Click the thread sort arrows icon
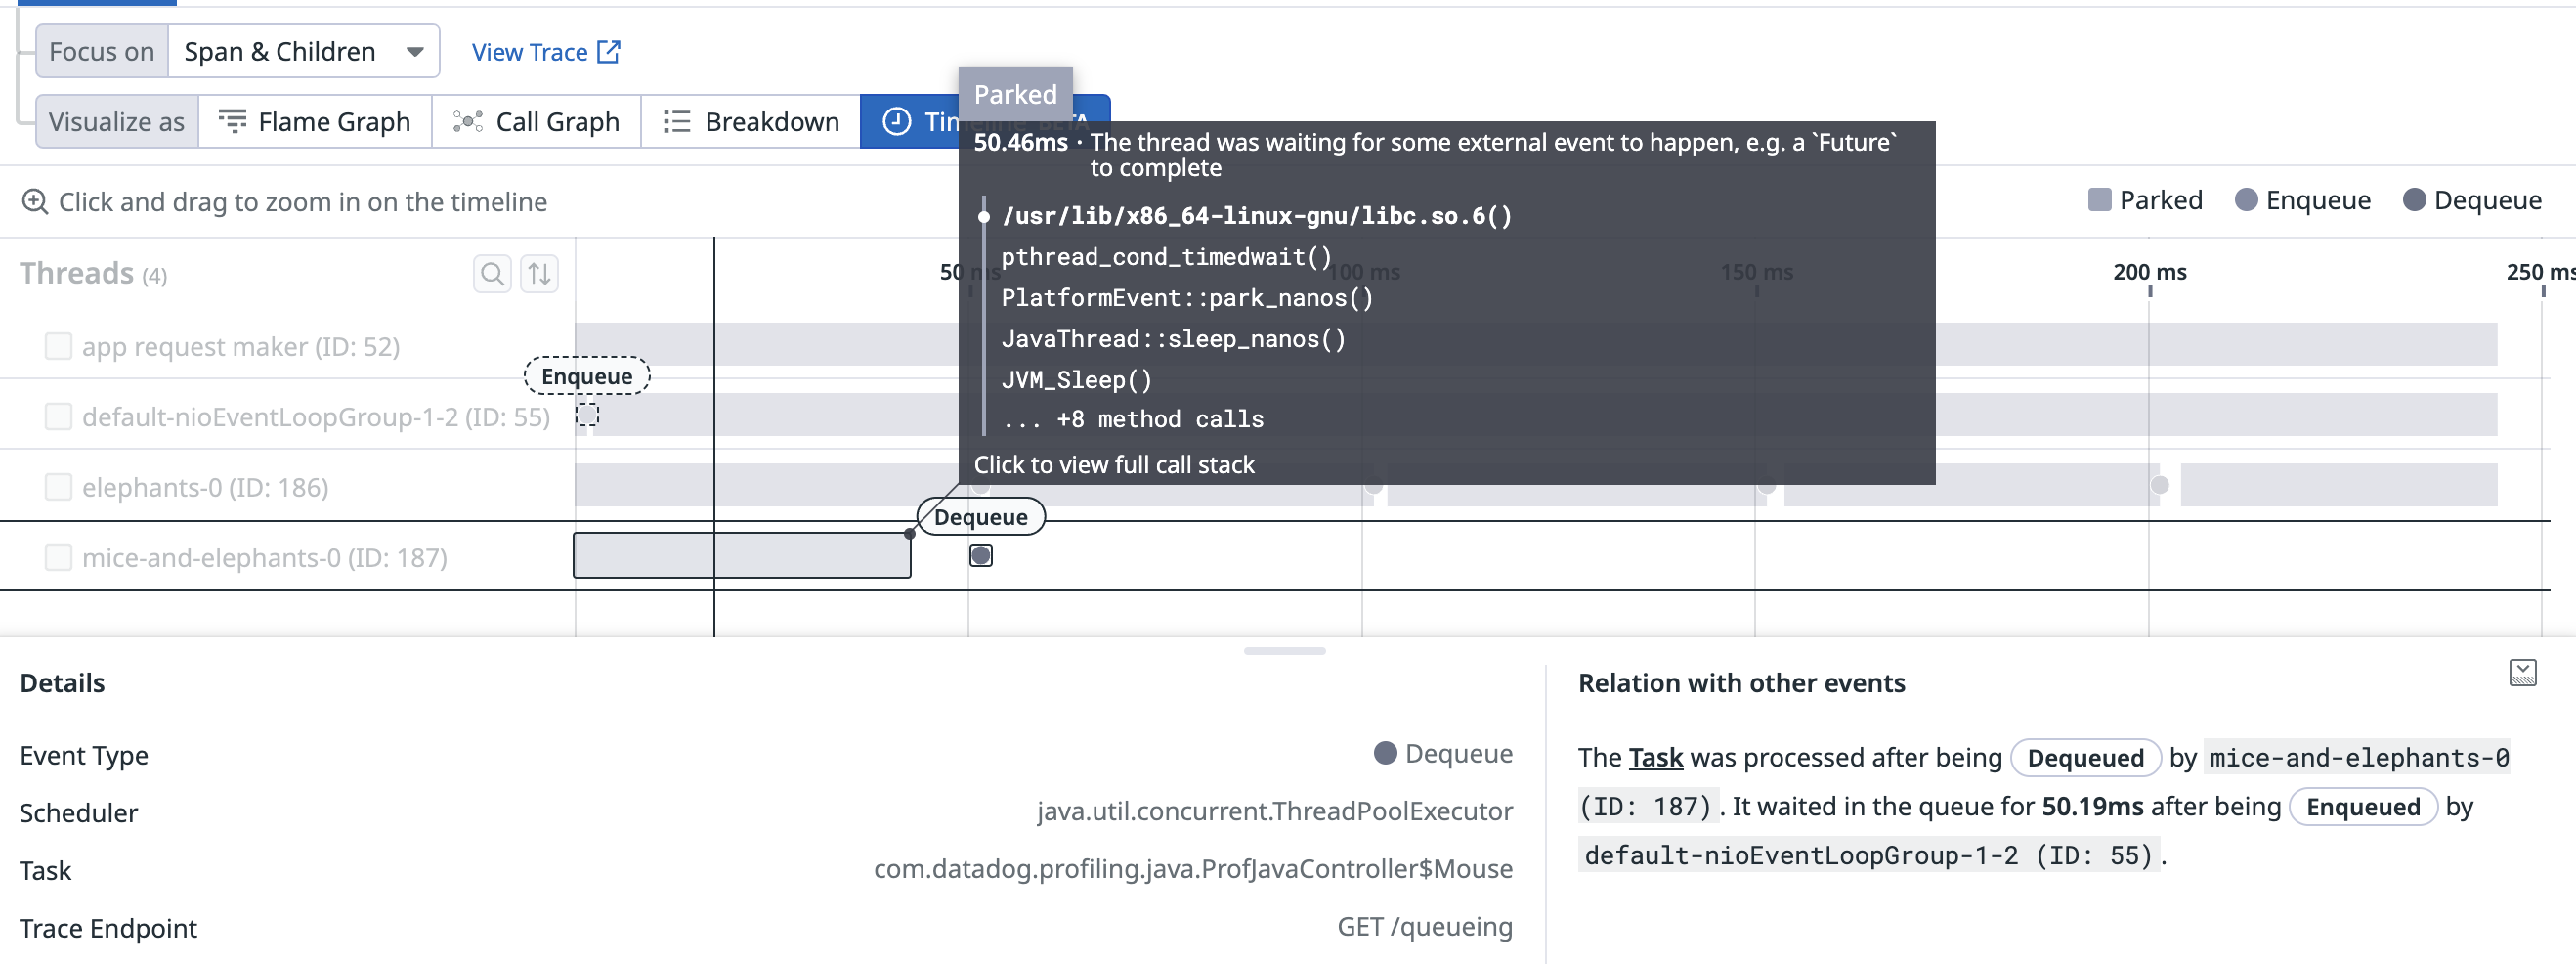 coord(539,273)
